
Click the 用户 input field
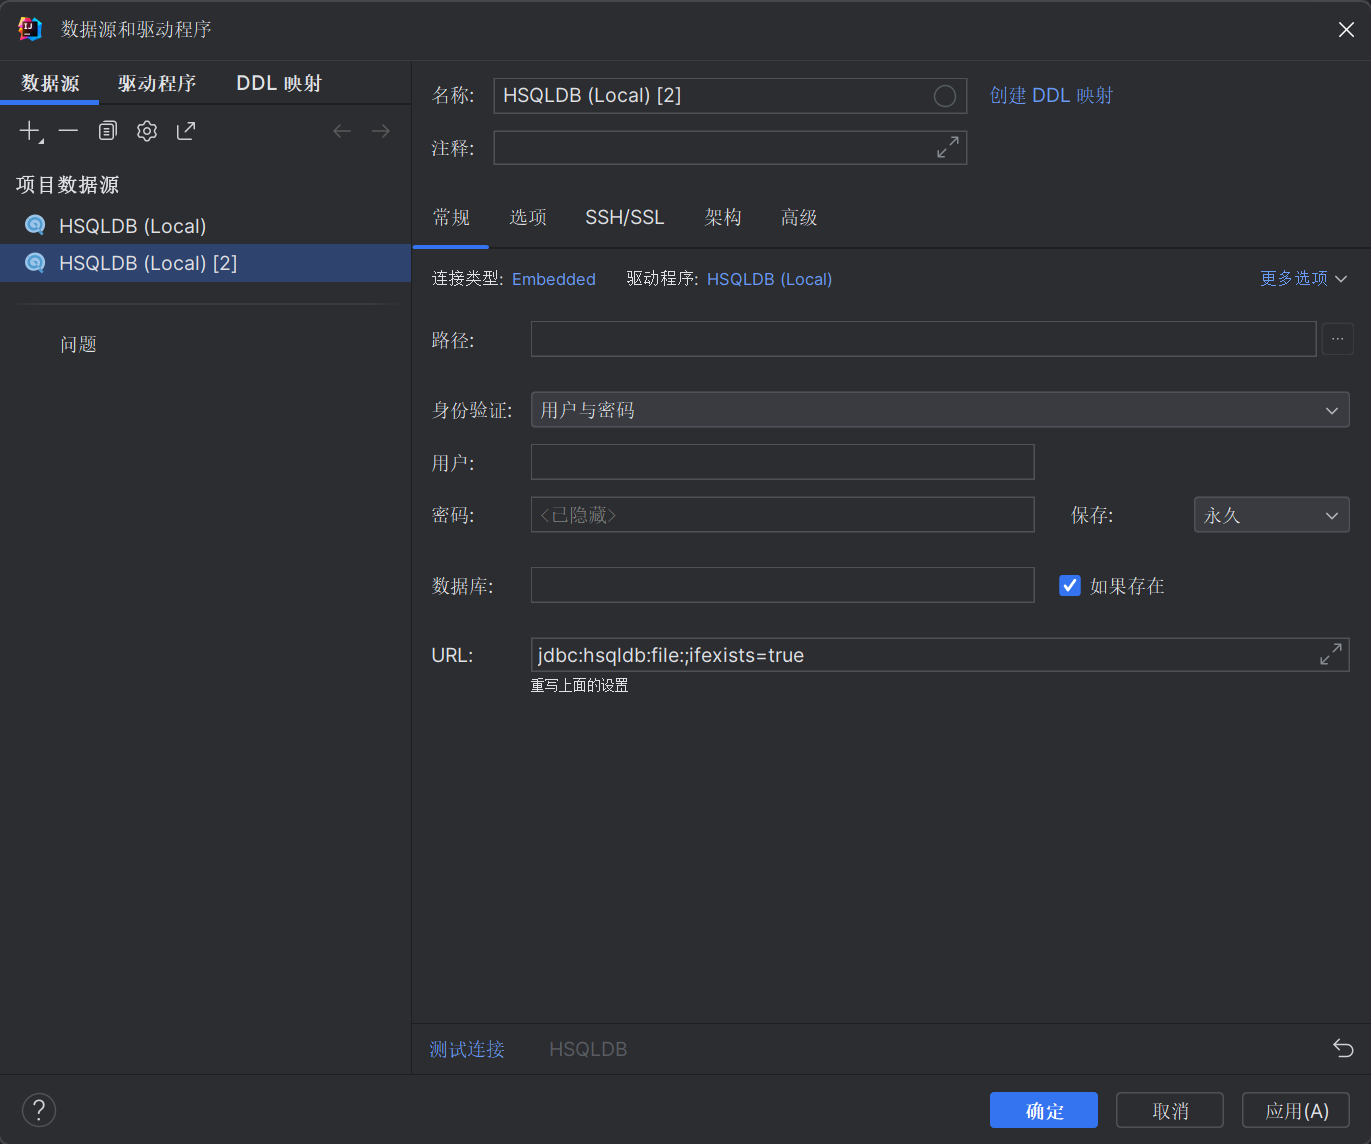coord(782,462)
